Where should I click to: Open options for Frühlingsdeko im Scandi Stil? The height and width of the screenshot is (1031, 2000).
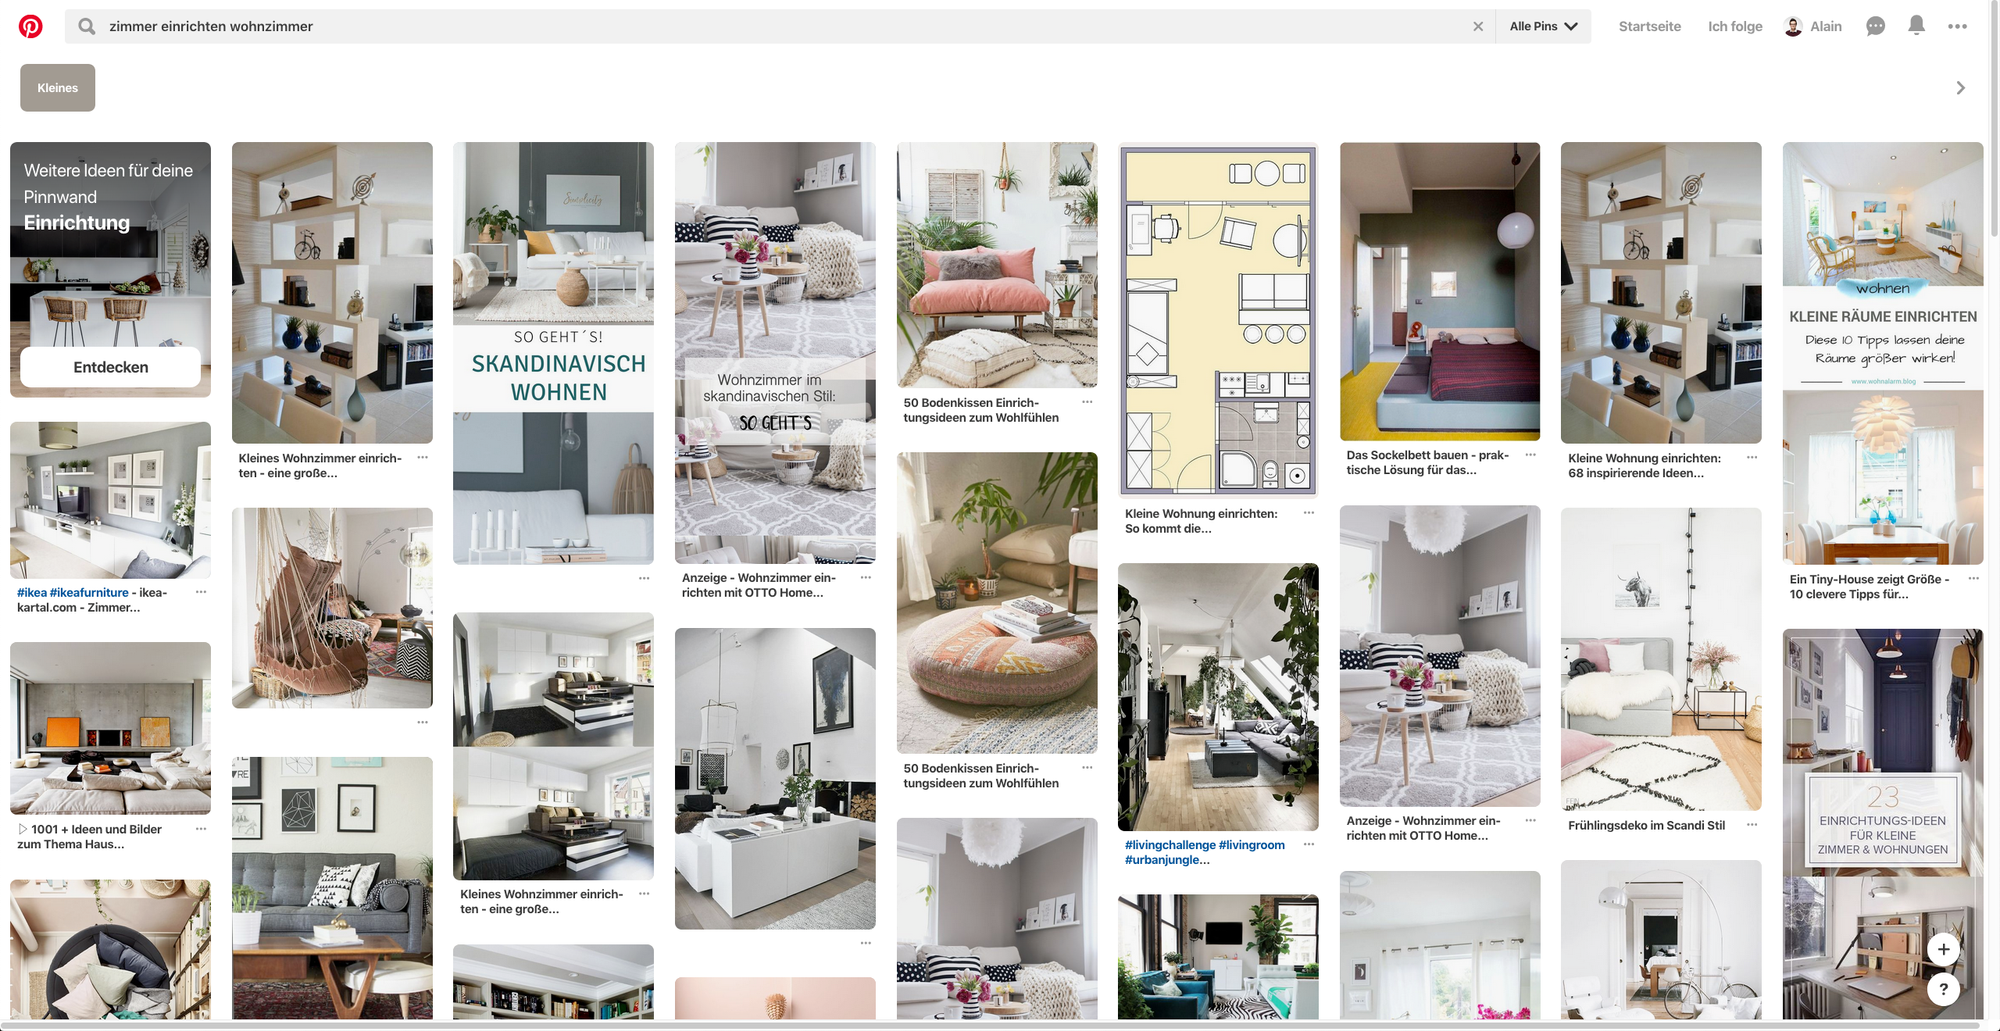tap(1752, 825)
